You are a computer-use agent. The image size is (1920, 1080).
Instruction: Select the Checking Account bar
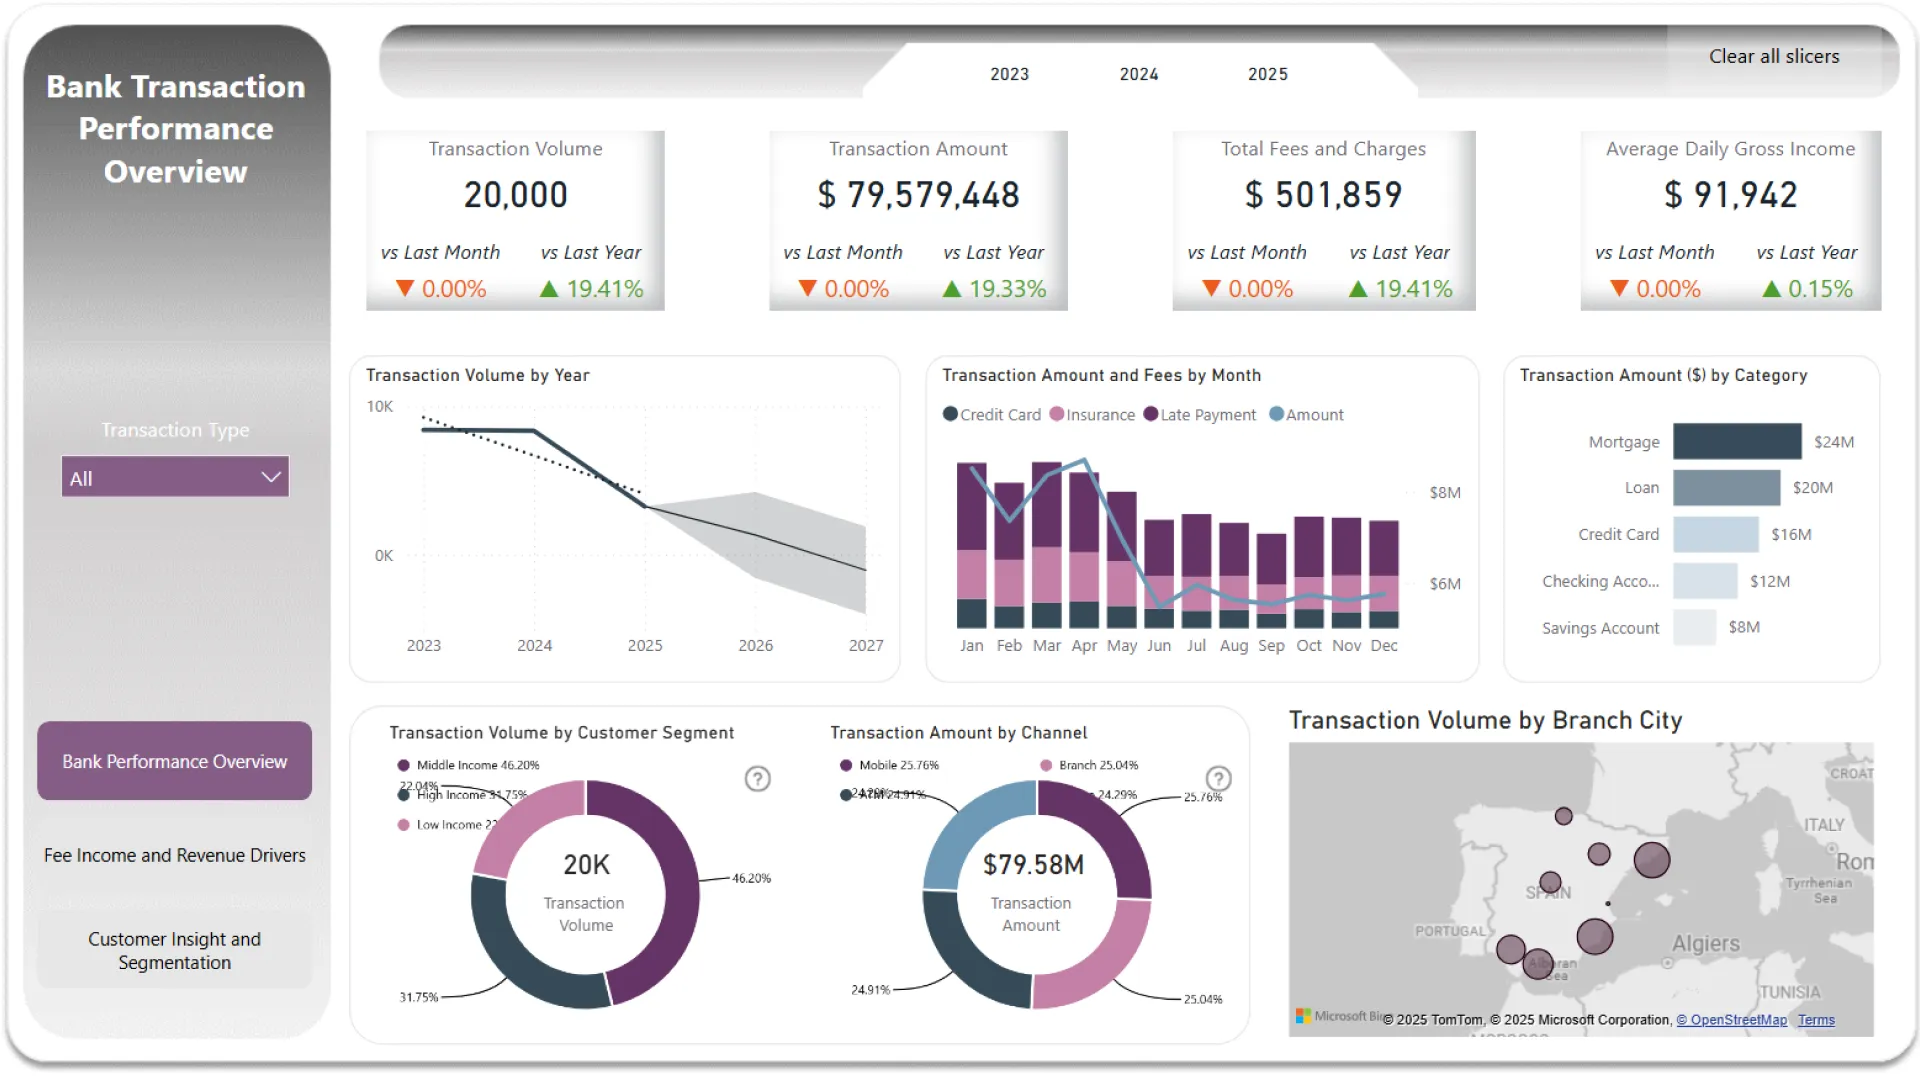coord(1705,581)
